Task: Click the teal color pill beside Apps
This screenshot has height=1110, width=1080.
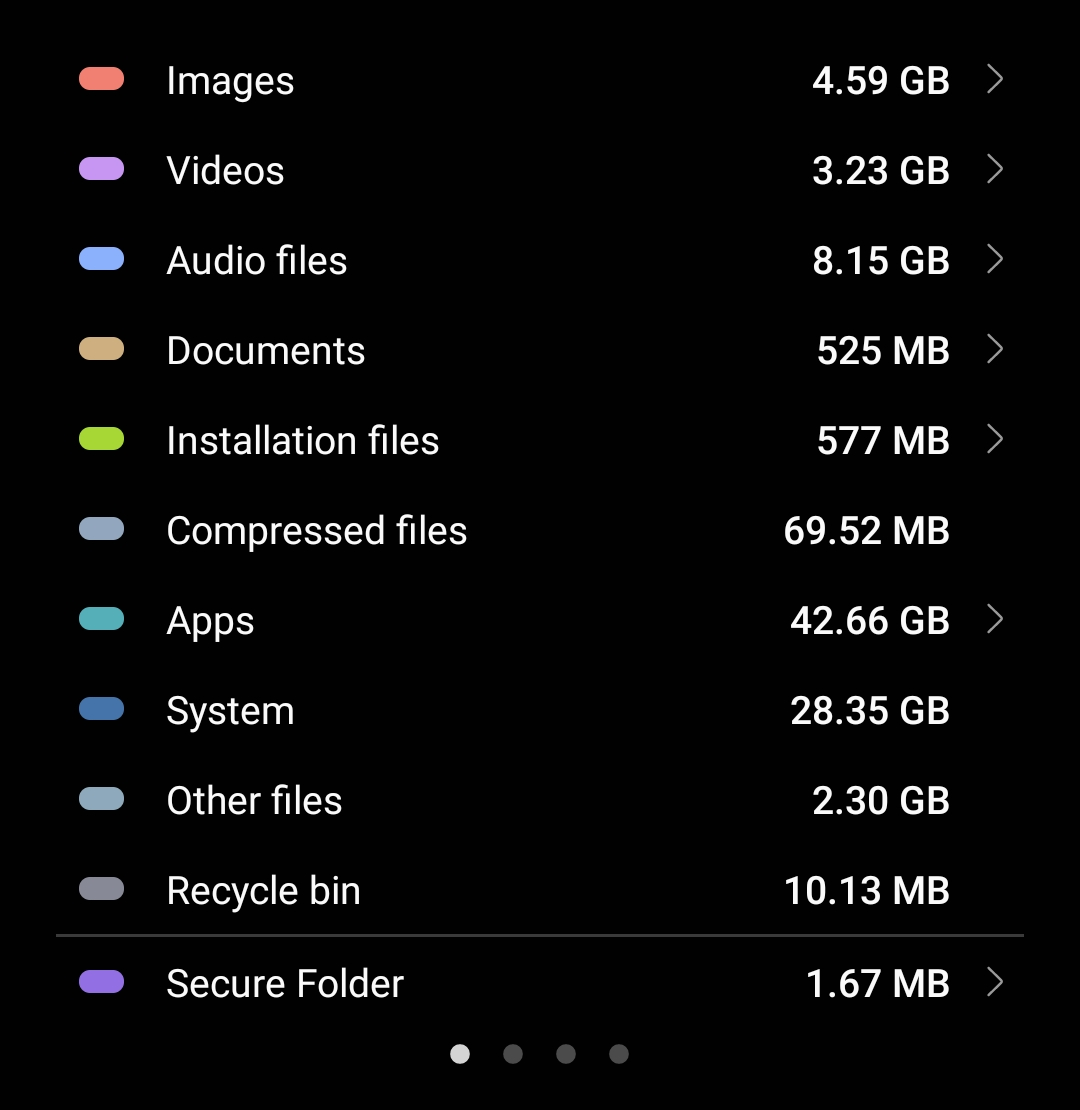Action: [101, 619]
